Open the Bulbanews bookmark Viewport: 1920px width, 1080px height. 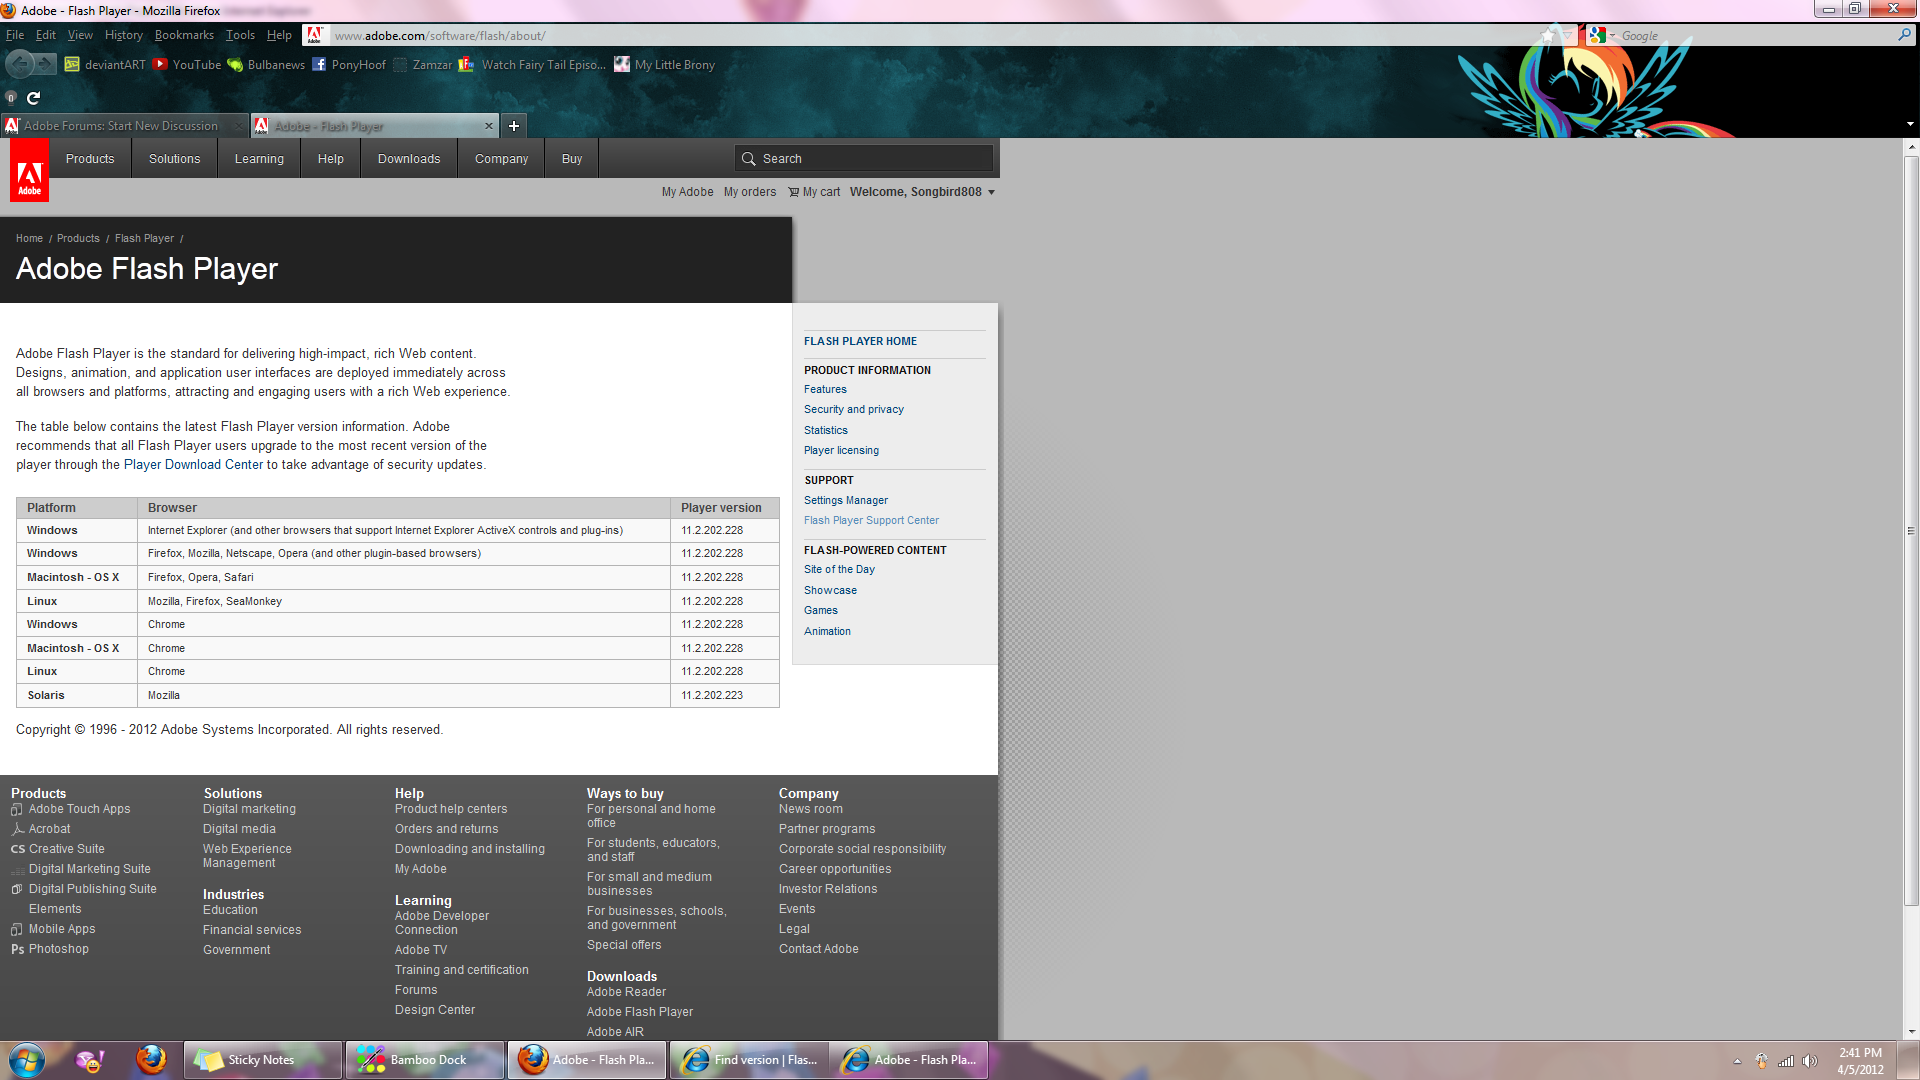coord(266,65)
